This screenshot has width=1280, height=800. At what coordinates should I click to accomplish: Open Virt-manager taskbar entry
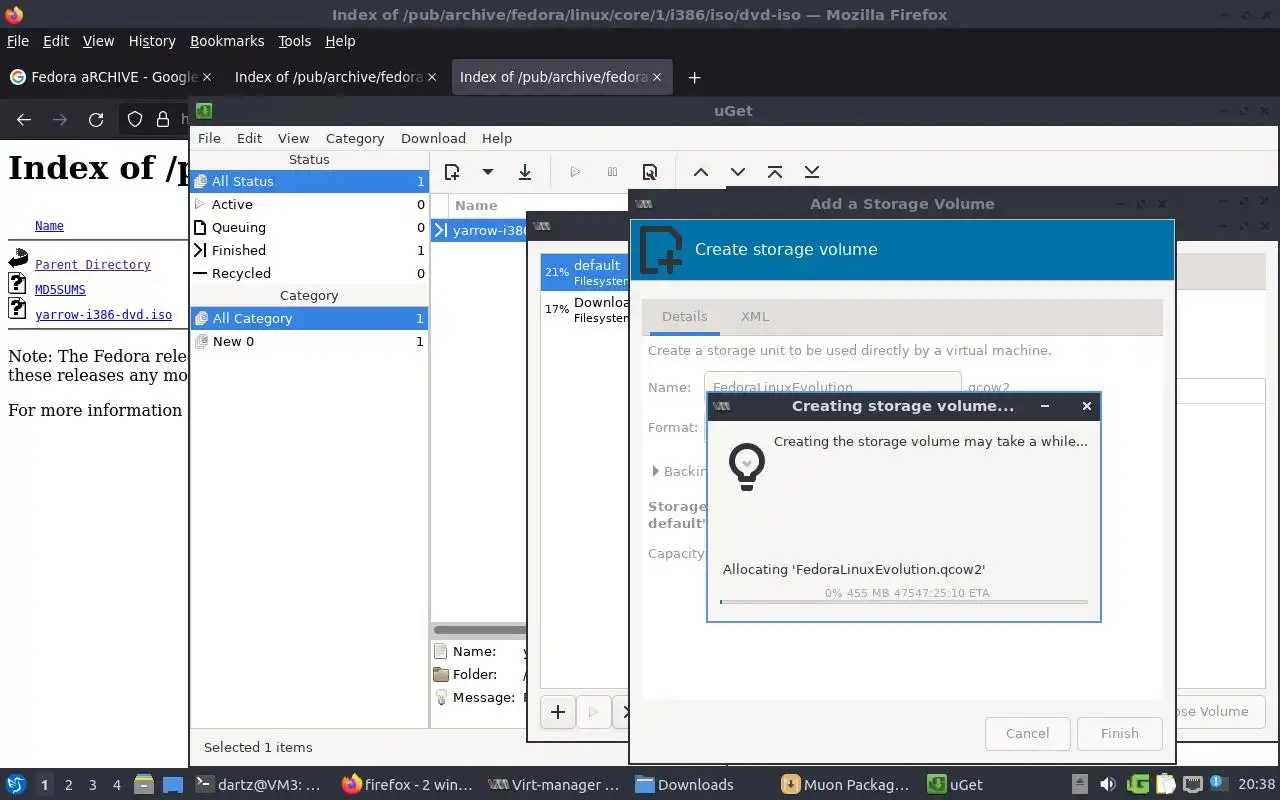[x=554, y=785]
